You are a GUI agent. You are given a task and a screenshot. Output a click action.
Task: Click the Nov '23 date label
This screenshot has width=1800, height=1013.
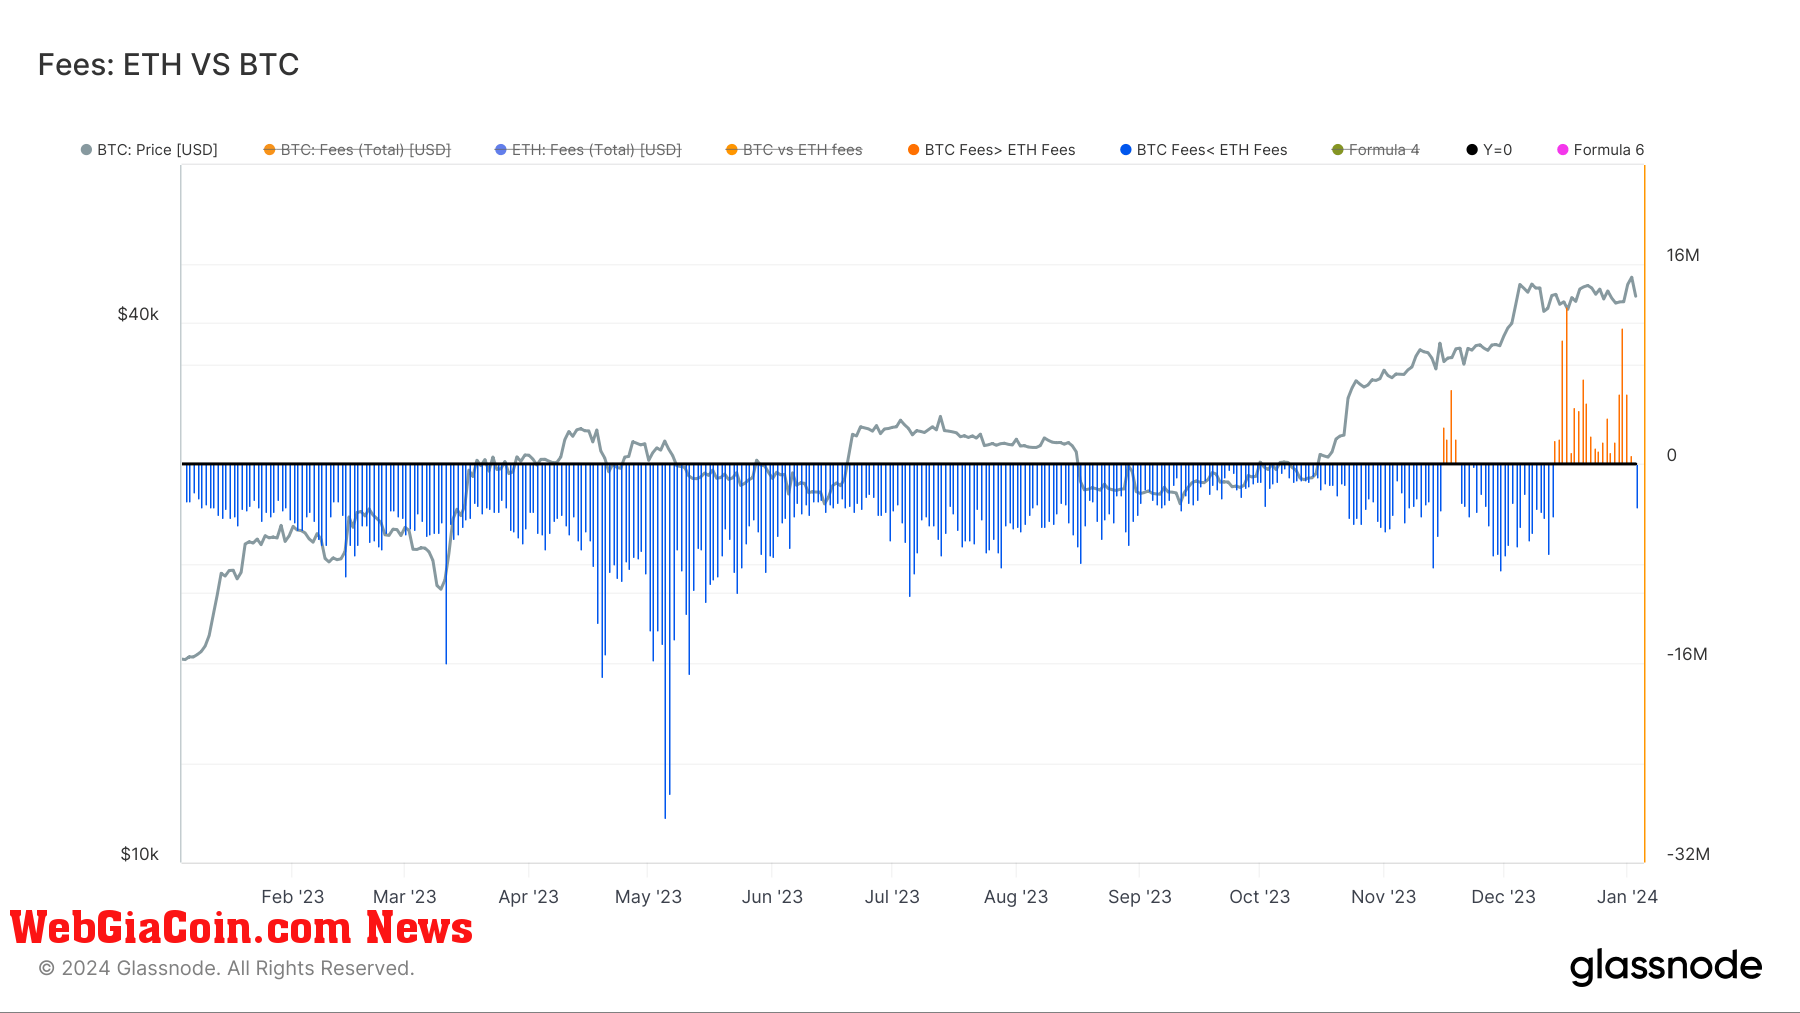tap(1383, 897)
